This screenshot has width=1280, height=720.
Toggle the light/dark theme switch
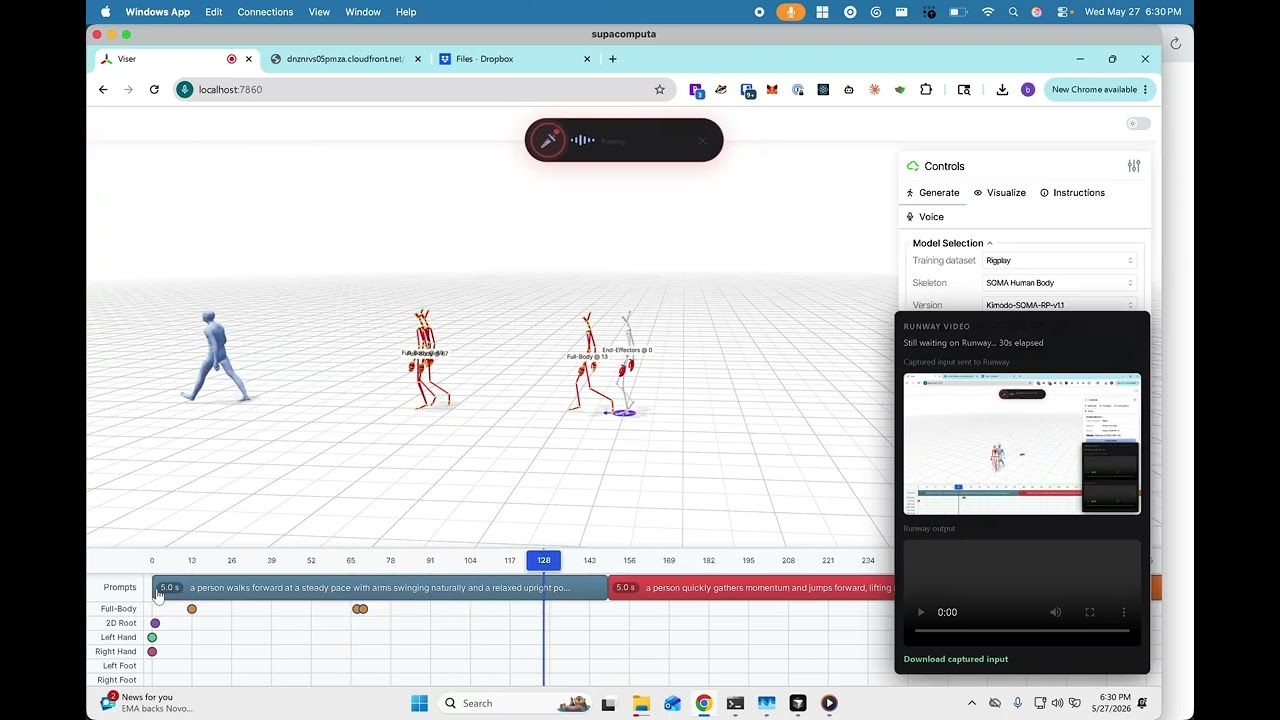click(x=1138, y=124)
